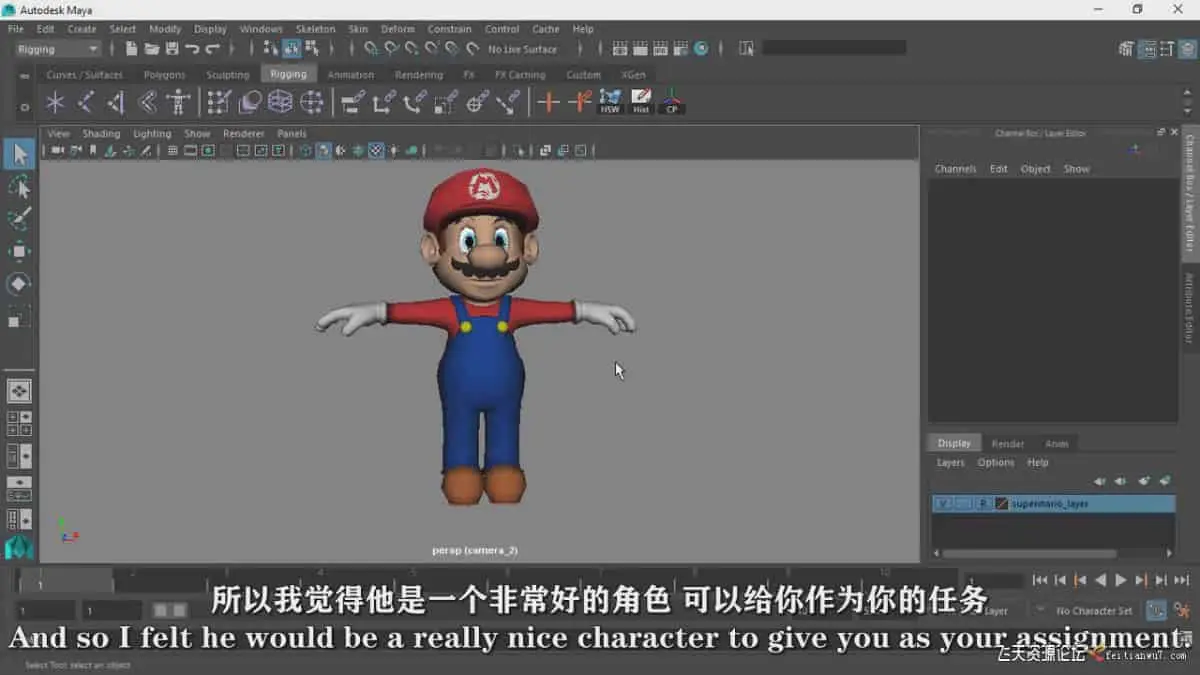This screenshot has width=1200, height=675.
Task: Click the supermario_layer color swatch
Action: [1001, 504]
